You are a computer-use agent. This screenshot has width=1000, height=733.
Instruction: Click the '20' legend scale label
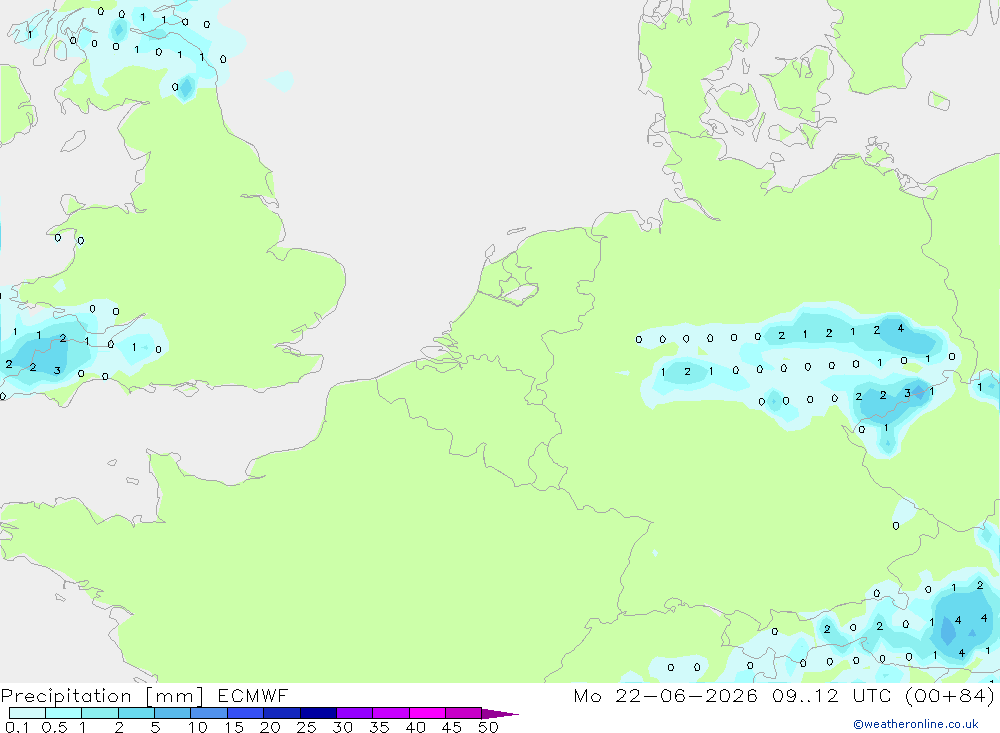[270, 727]
